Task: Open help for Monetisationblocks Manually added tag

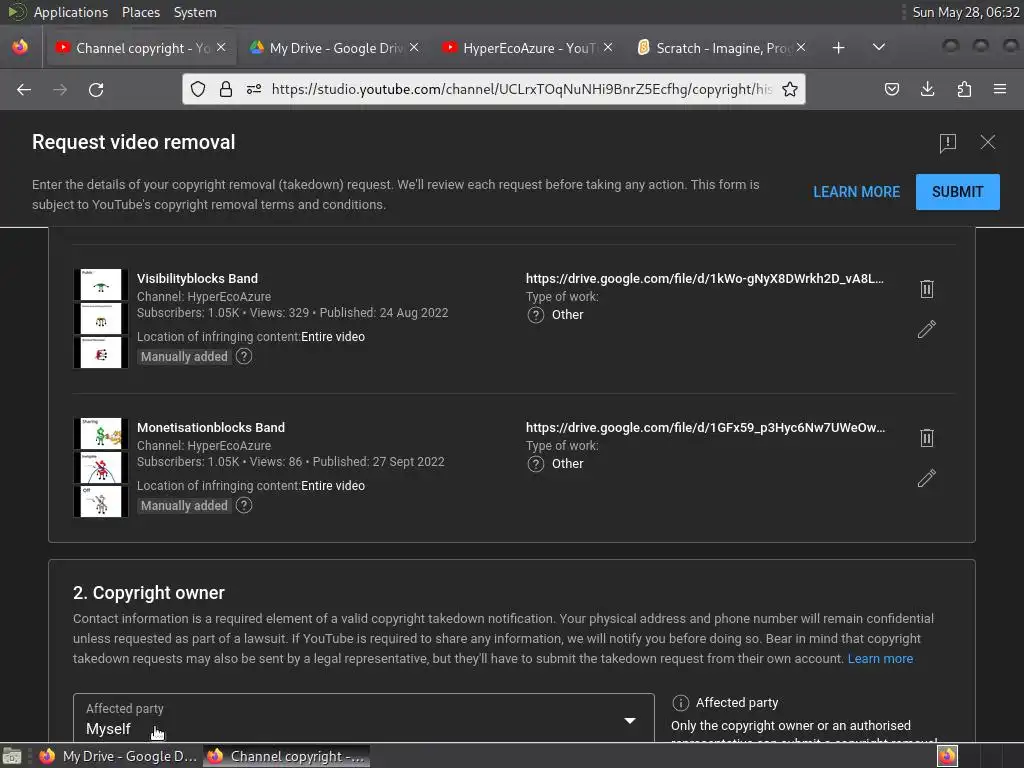Action: pos(244,505)
